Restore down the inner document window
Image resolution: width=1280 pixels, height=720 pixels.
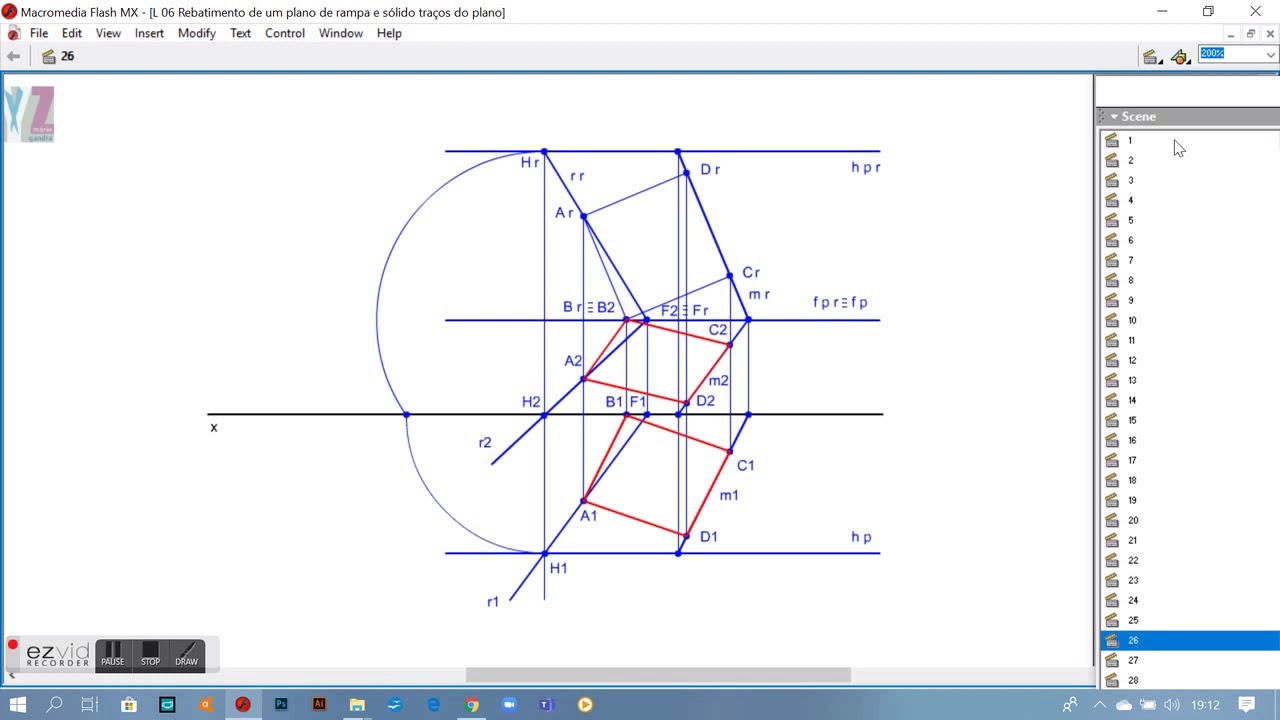1250,33
